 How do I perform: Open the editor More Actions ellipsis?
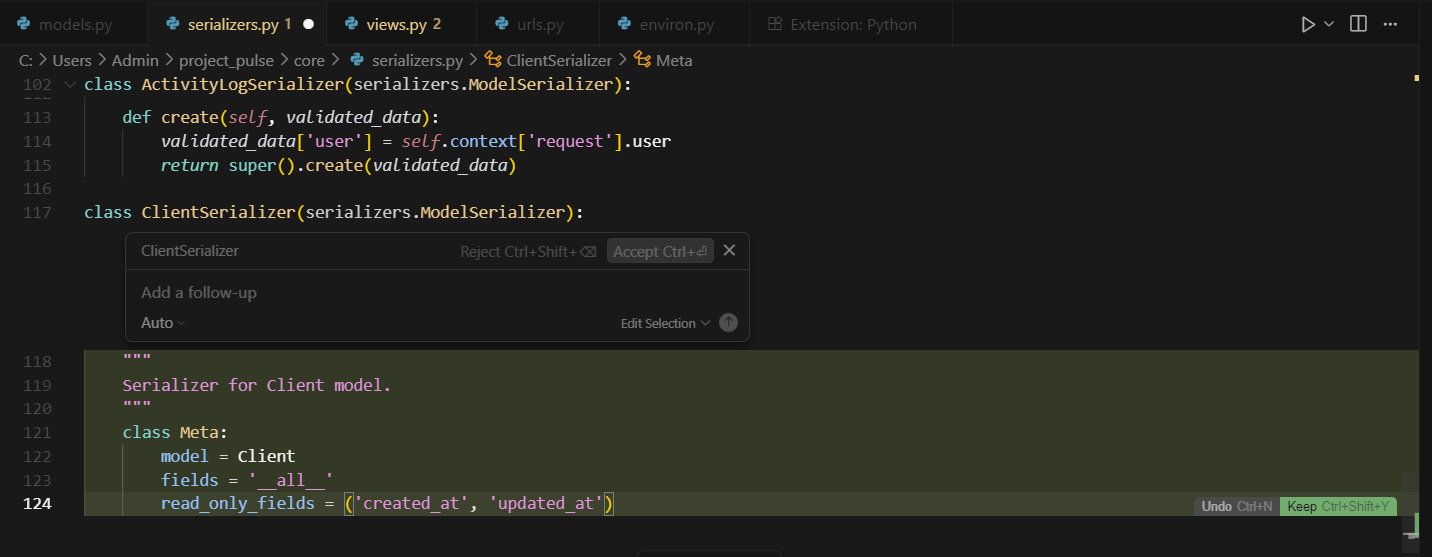click(x=1392, y=24)
